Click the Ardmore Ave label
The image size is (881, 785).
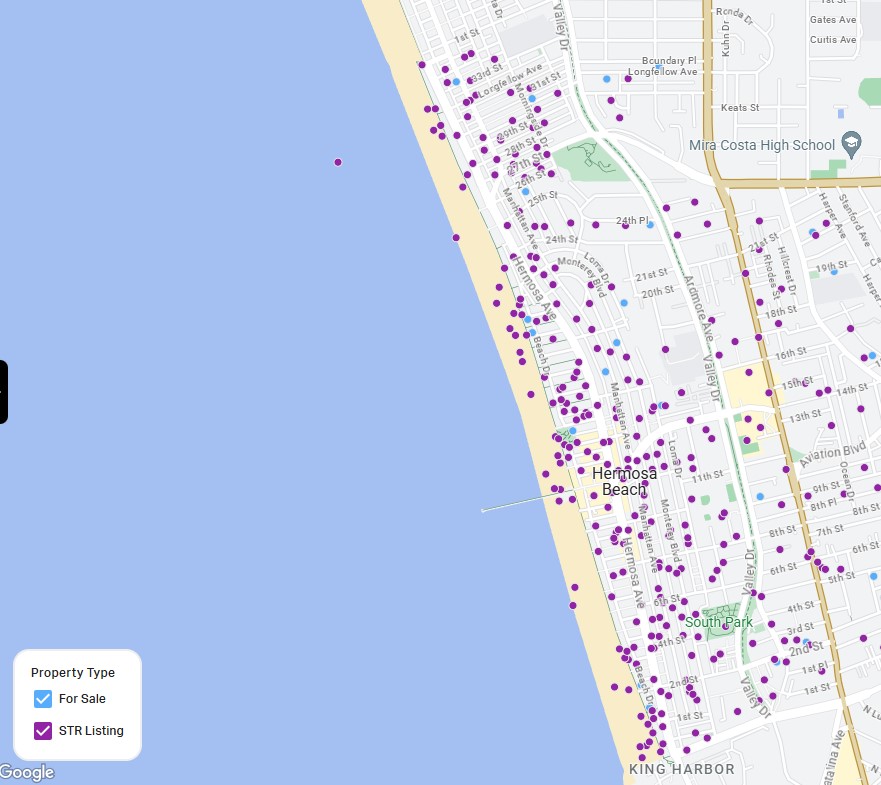(698, 308)
